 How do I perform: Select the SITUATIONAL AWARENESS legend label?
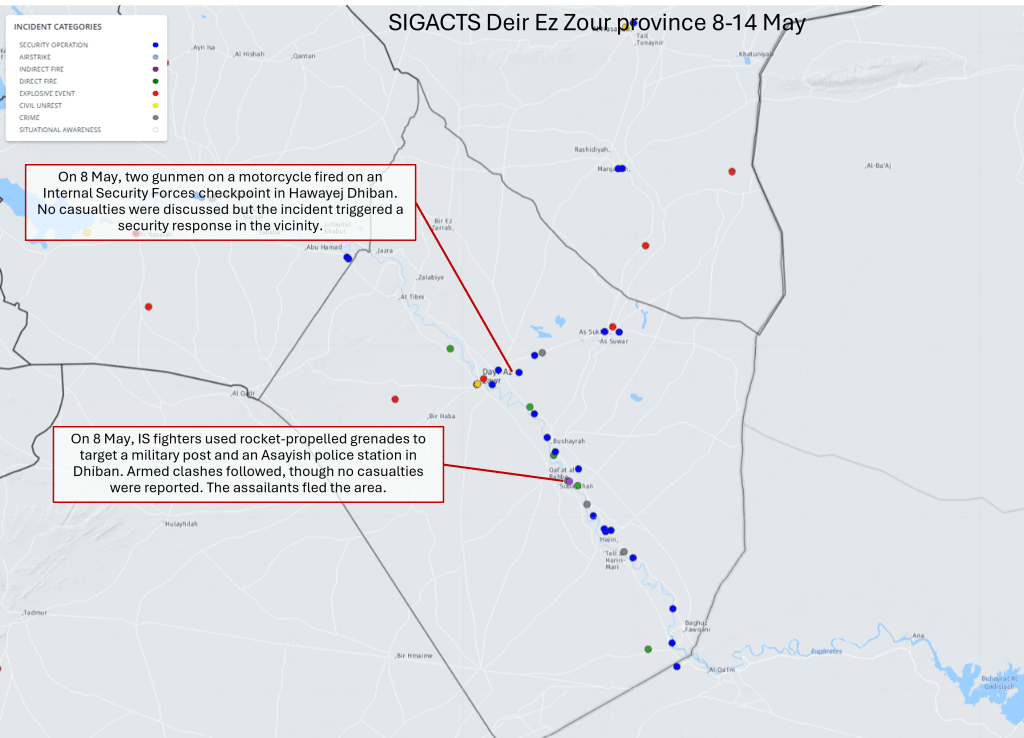pyautogui.click(x=59, y=130)
